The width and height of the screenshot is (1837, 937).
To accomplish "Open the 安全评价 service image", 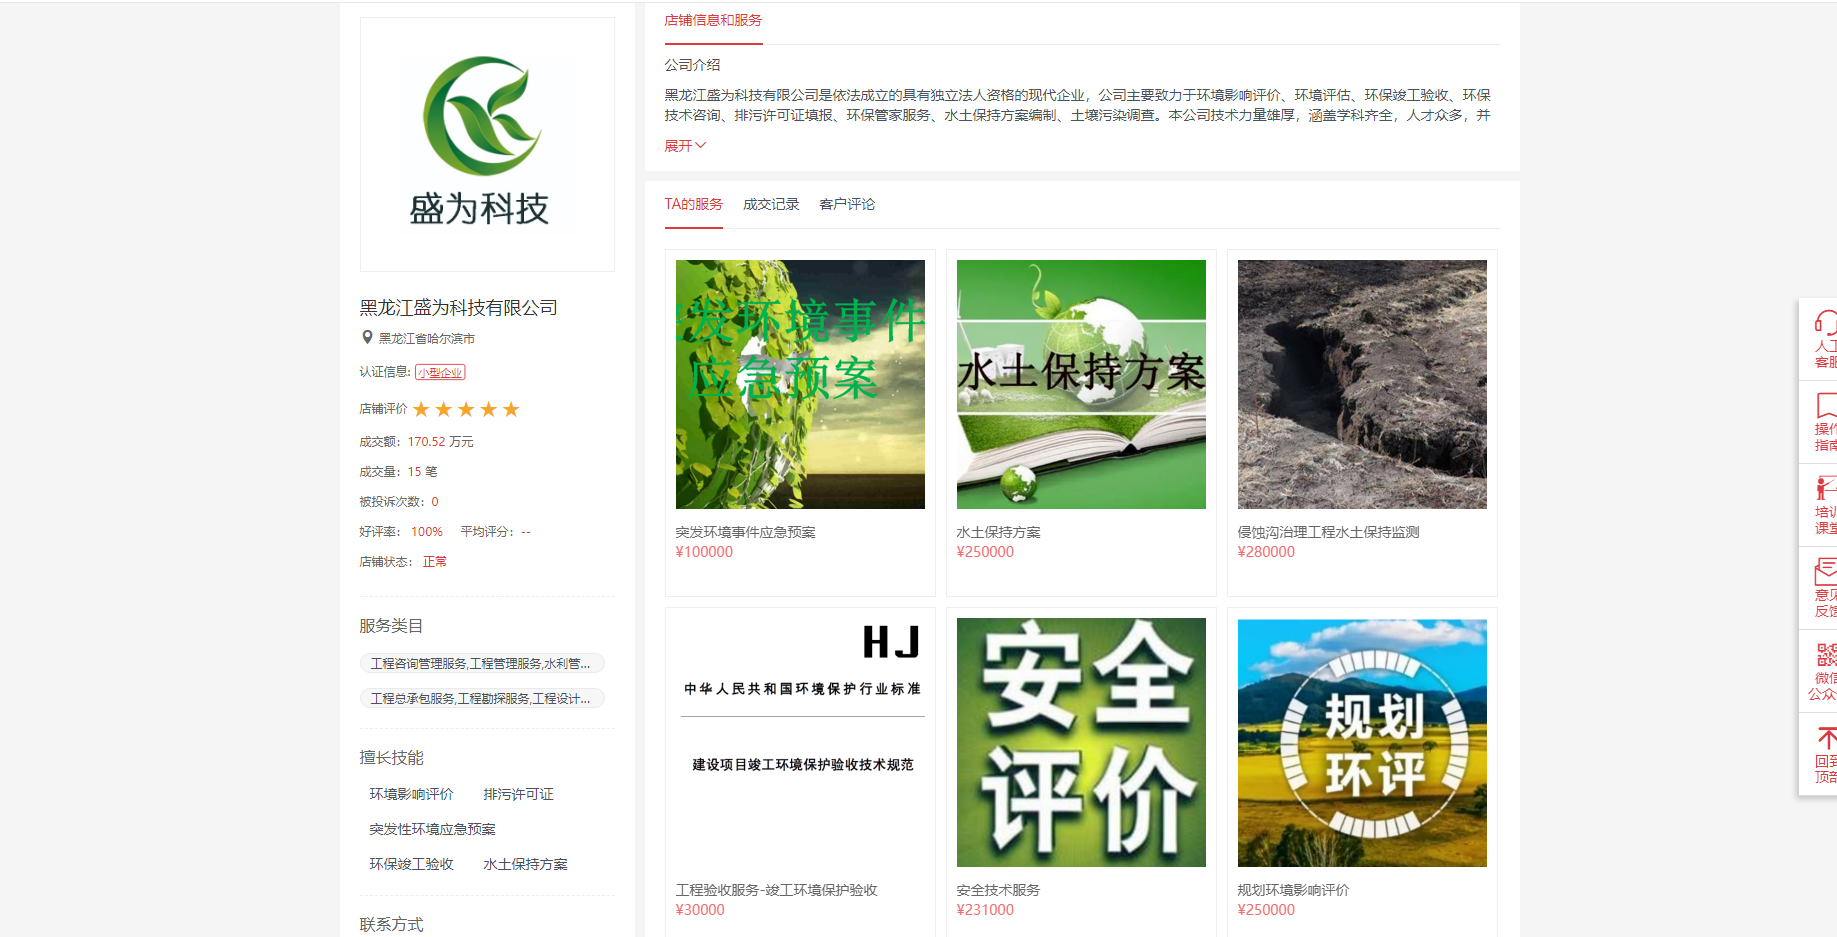I will (x=1081, y=742).
